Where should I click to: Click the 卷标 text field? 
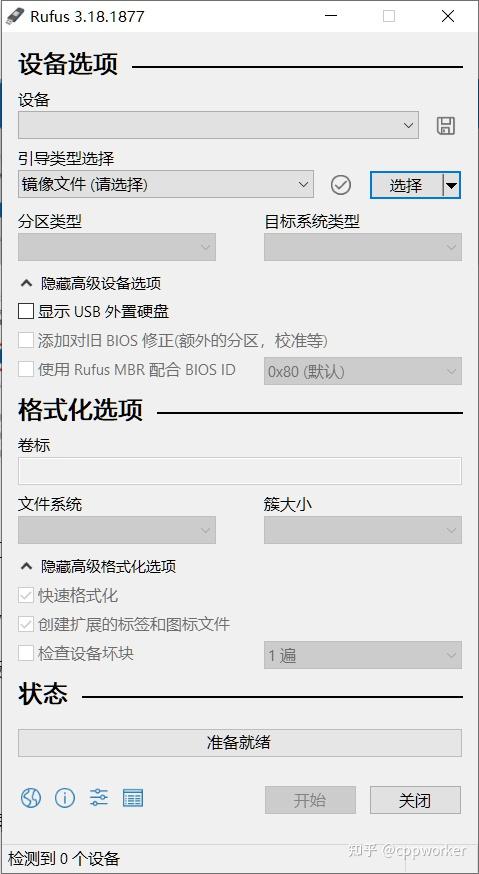coord(240,471)
